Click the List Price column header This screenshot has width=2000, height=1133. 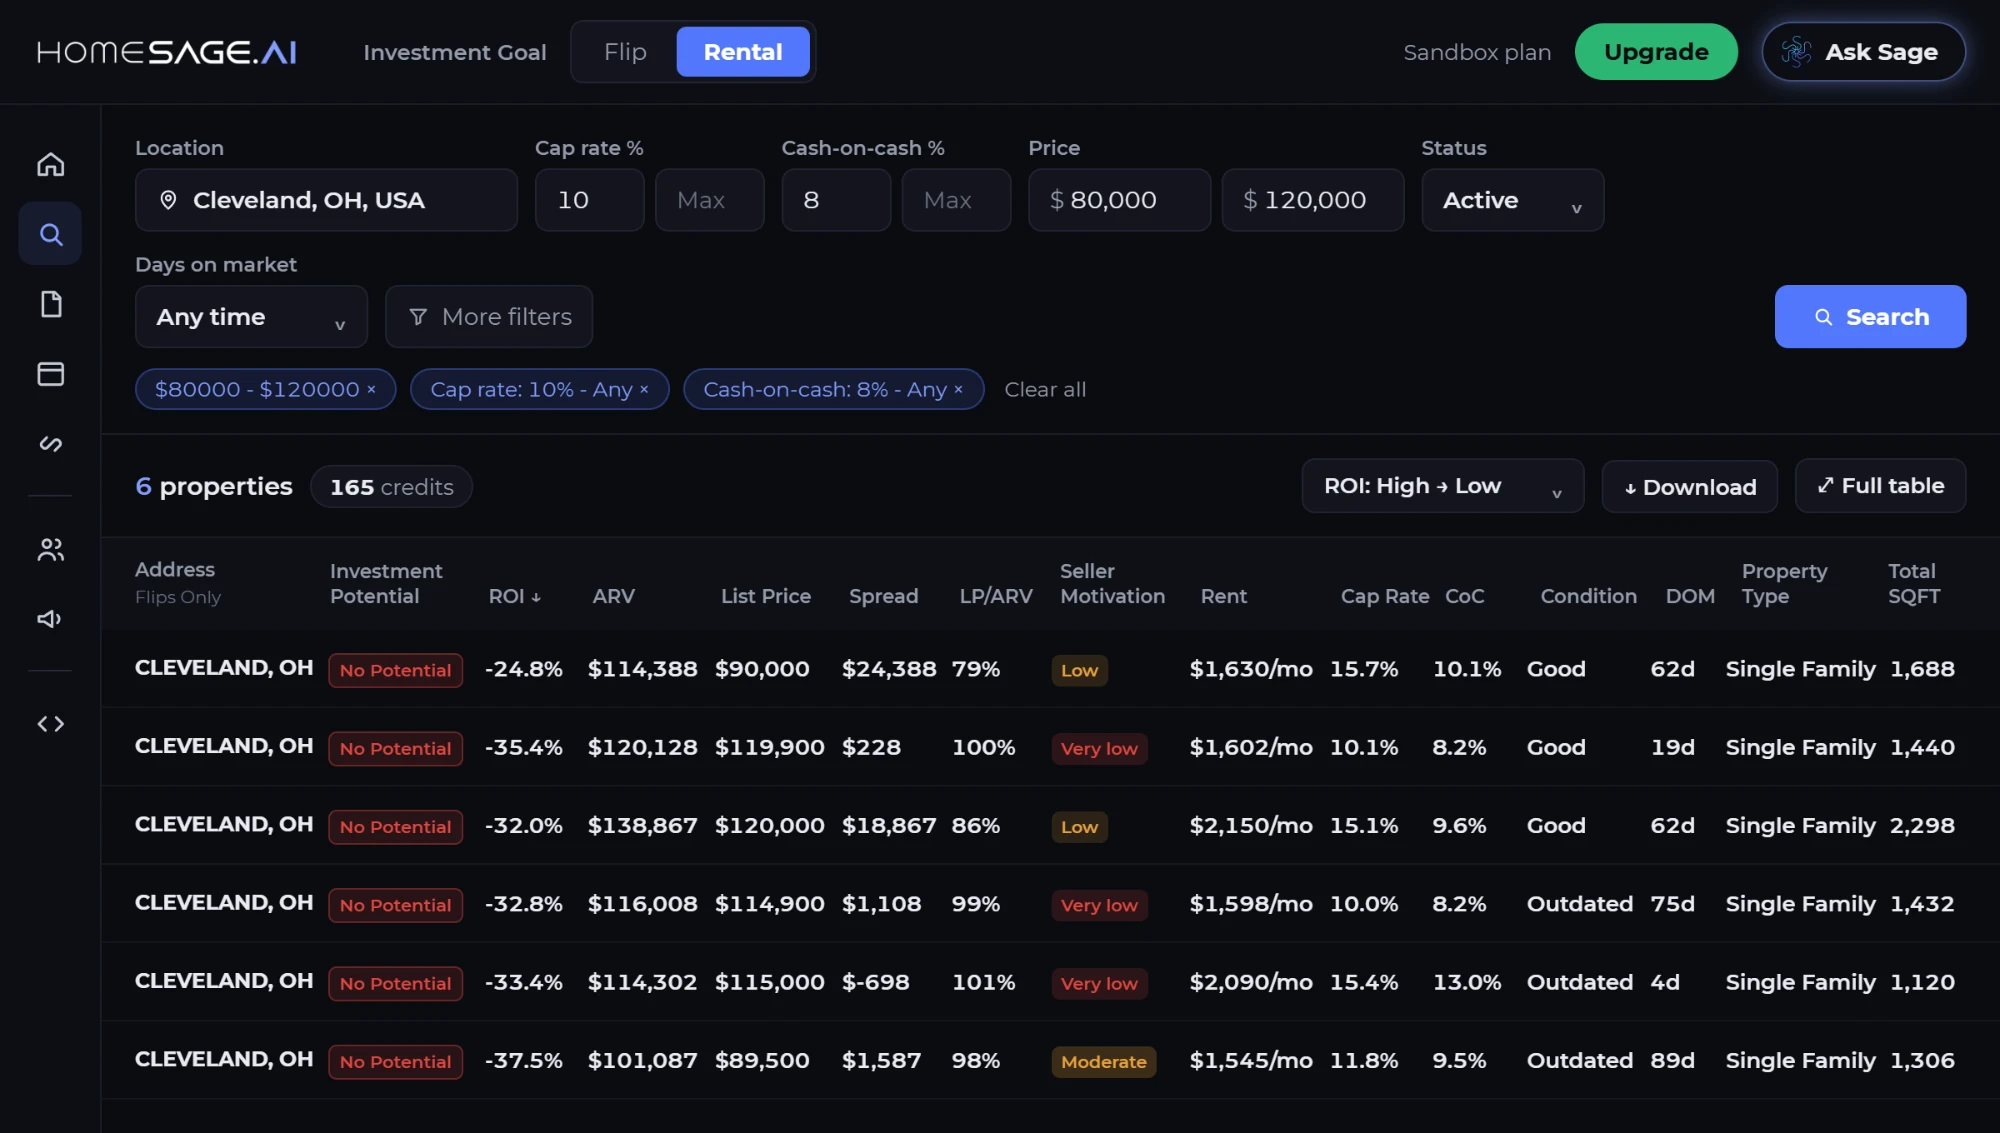766,596
